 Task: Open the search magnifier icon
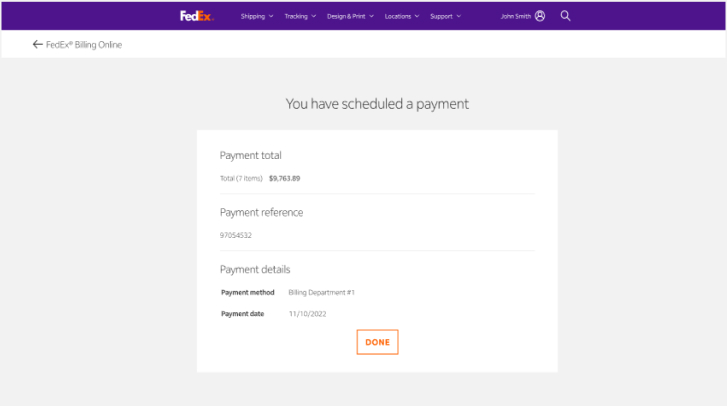(566, 16)
